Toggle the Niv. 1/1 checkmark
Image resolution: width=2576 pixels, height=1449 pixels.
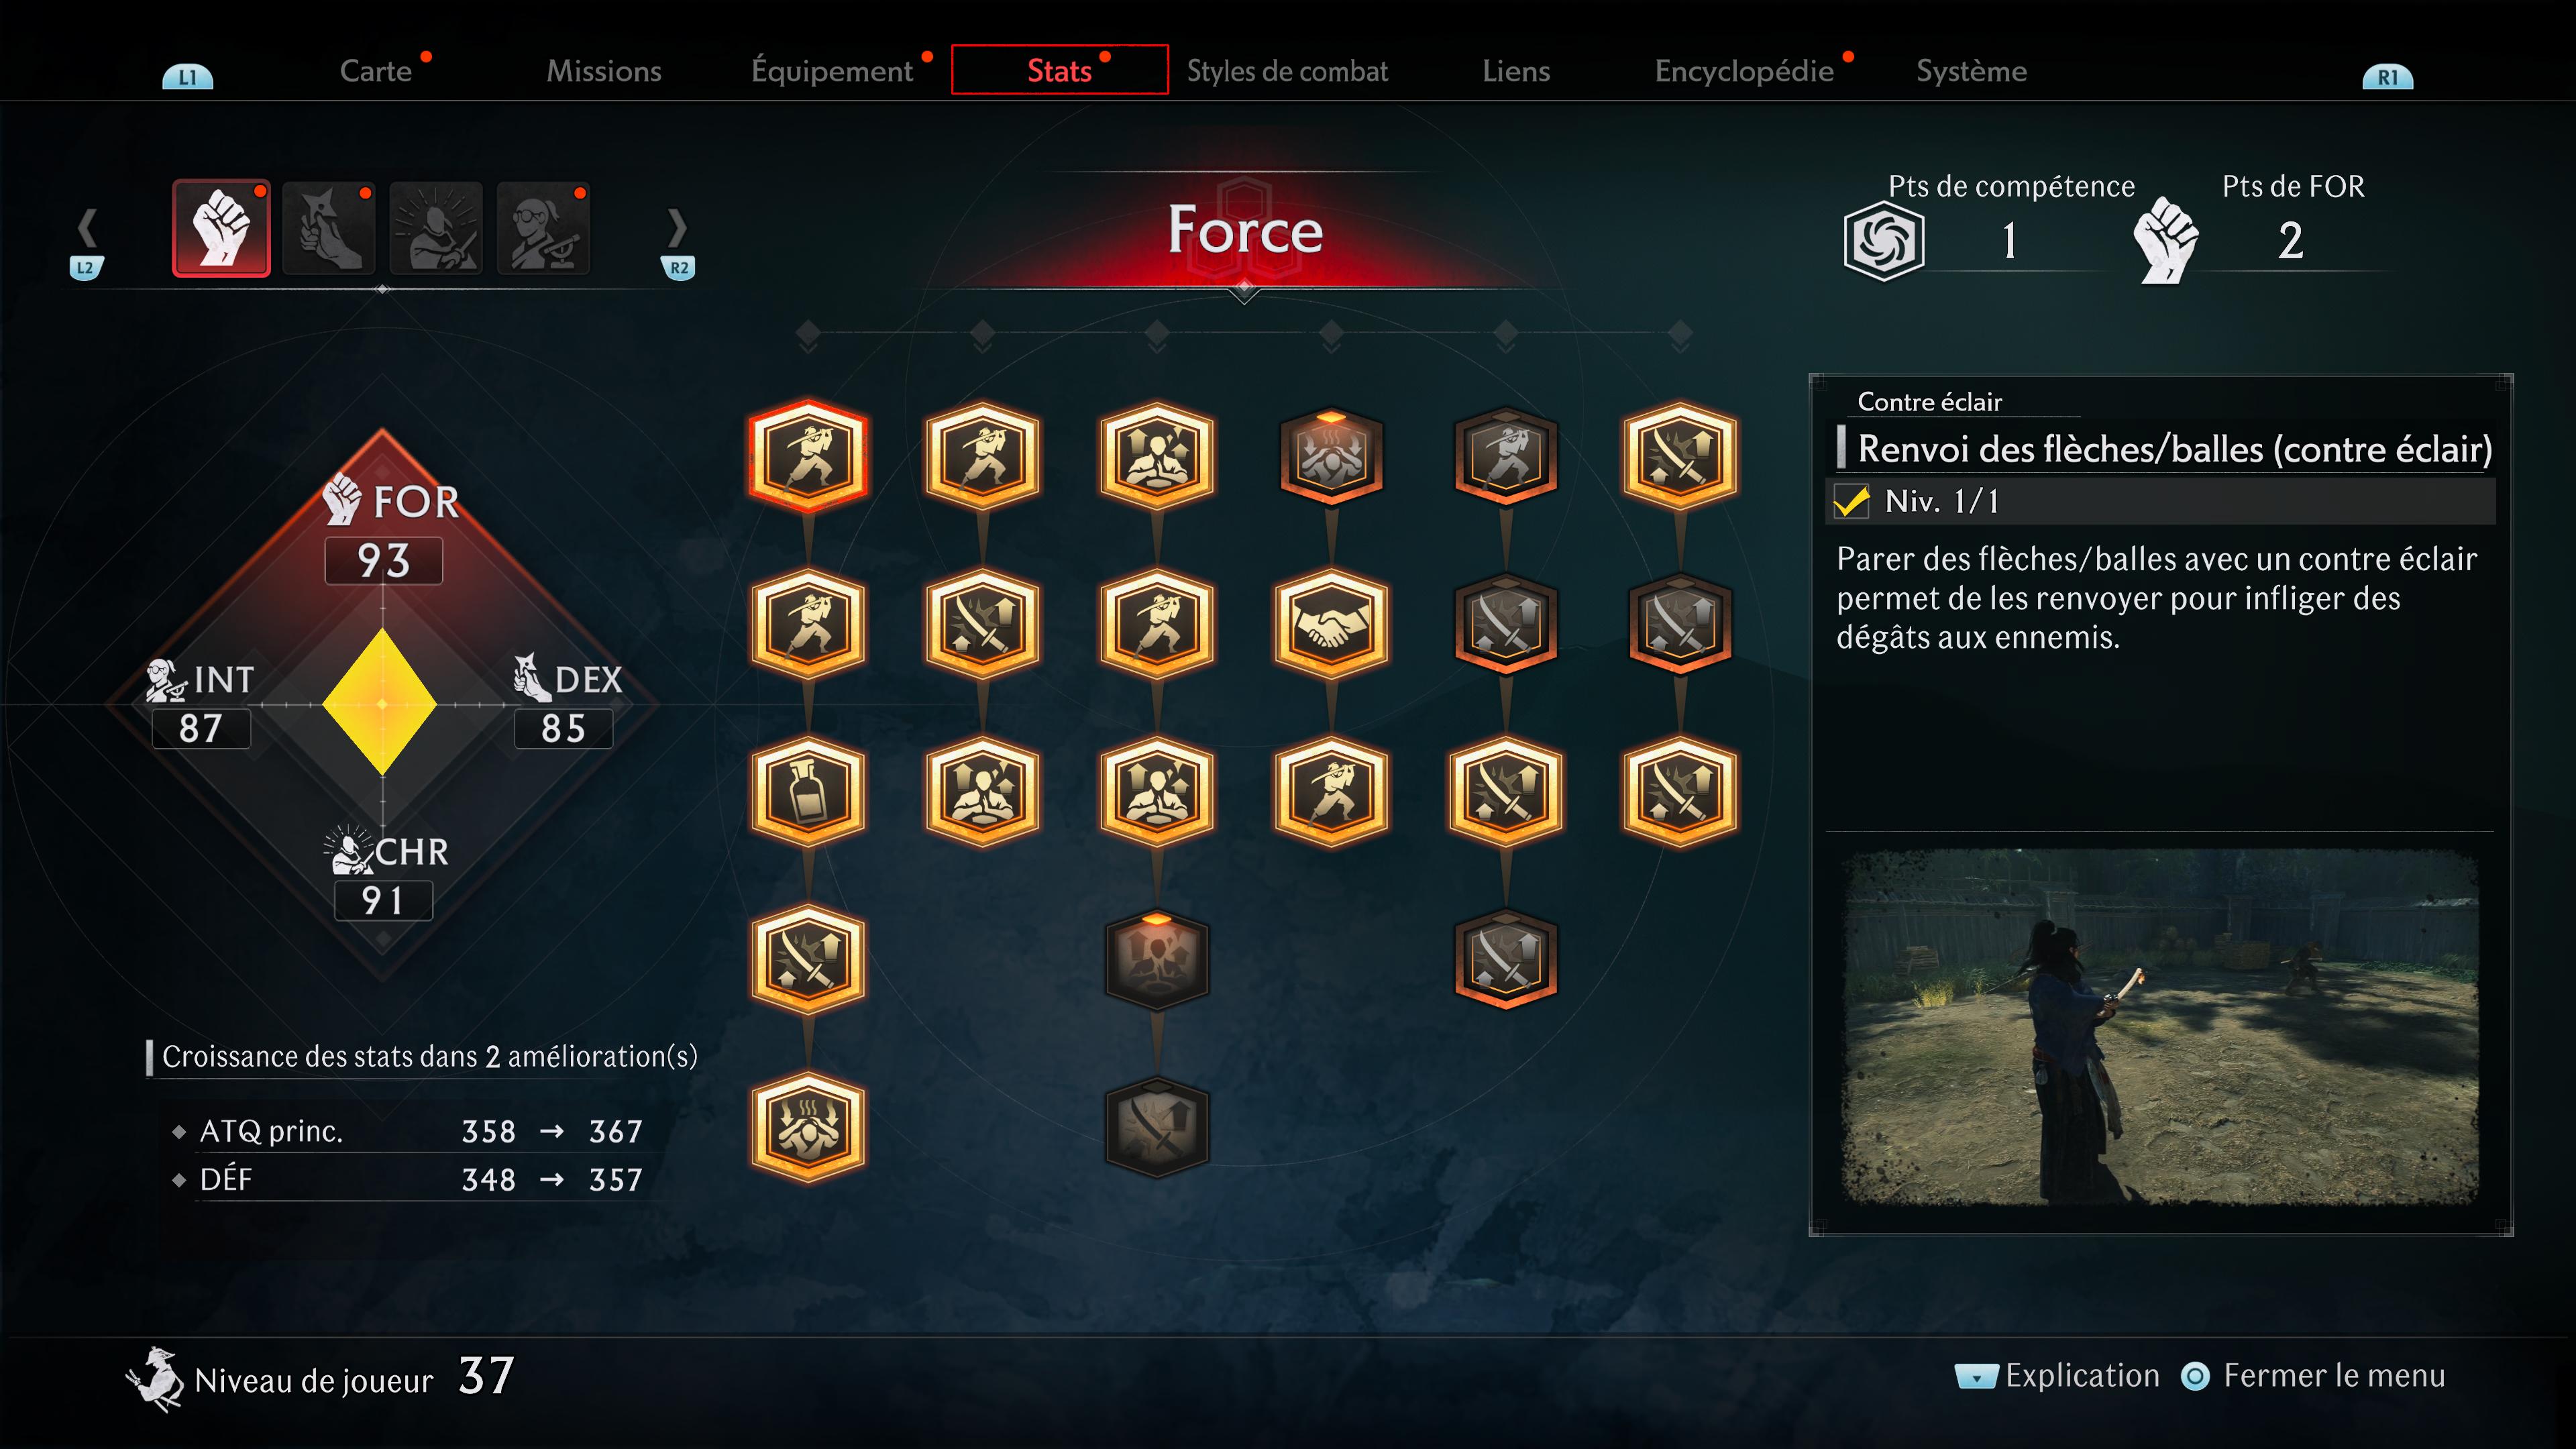(x=1851, y=501)
